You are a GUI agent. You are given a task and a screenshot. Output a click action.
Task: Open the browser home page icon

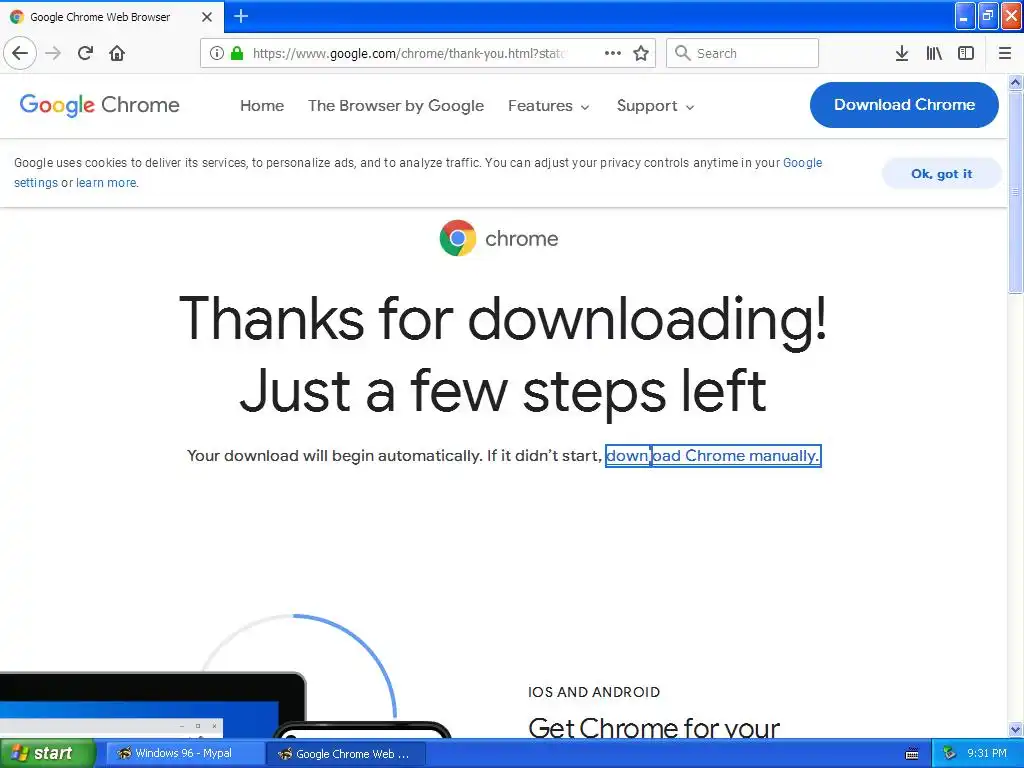tap(117, 53)
